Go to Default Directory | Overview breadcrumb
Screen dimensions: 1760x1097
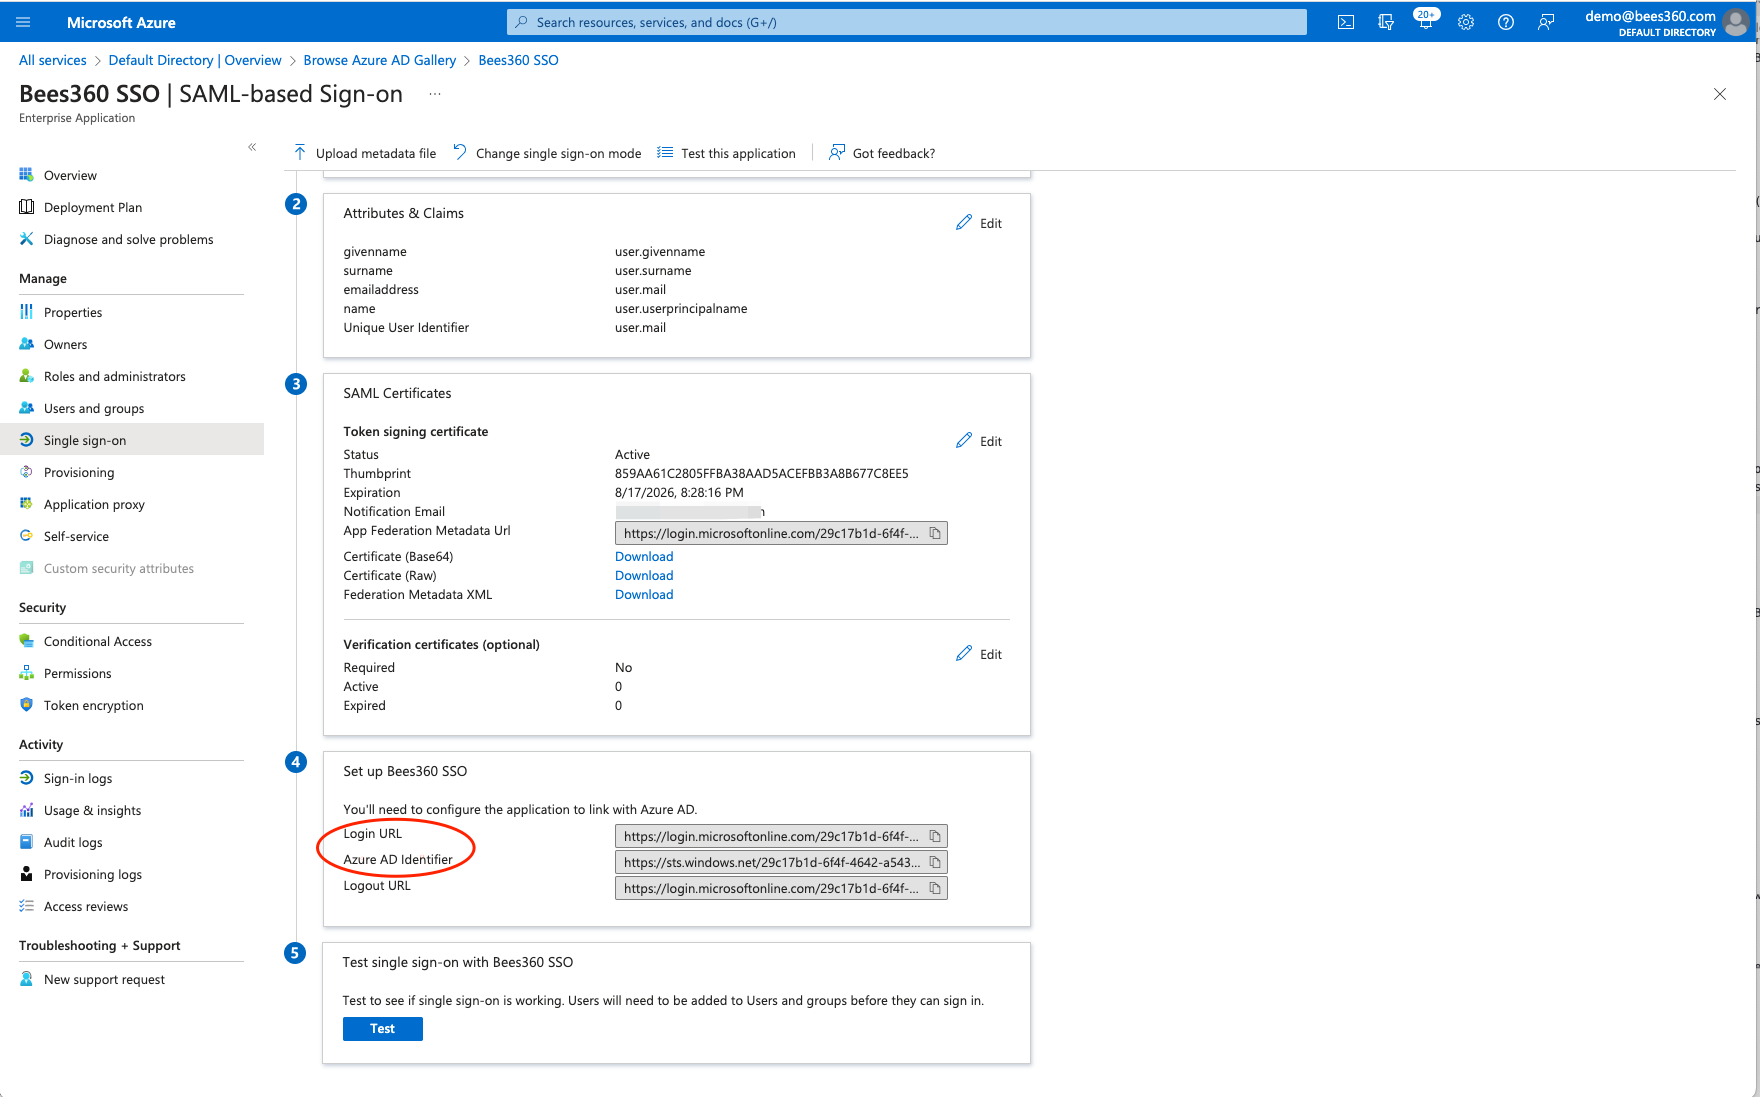[195, 60]
